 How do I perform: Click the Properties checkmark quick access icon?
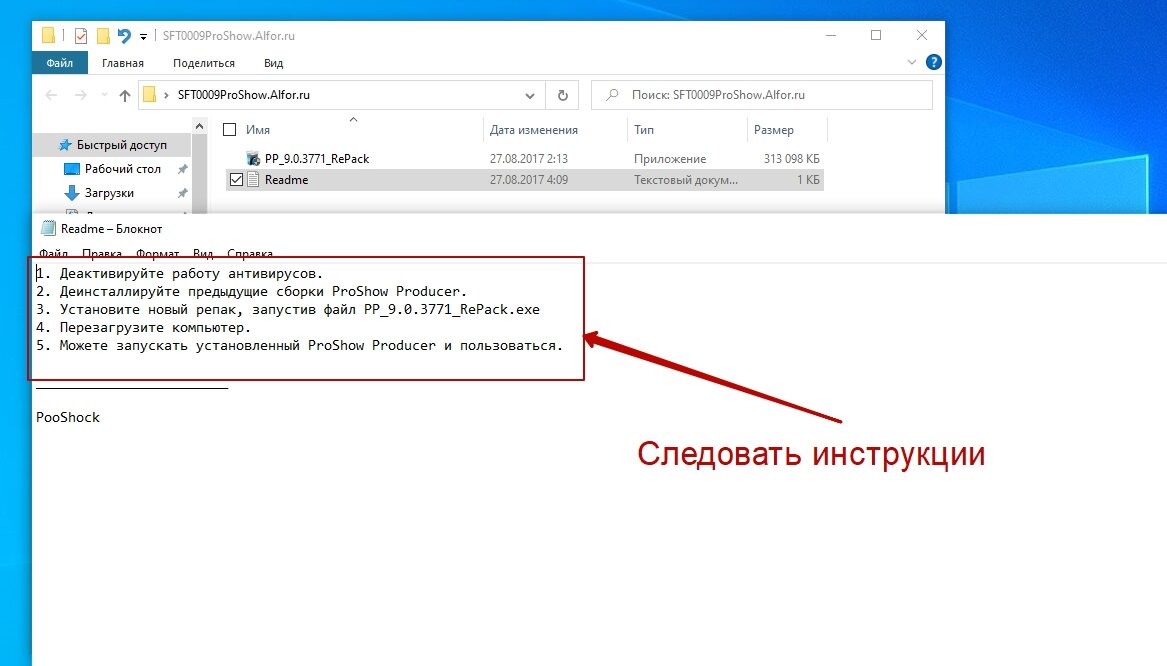pos(81,35)
